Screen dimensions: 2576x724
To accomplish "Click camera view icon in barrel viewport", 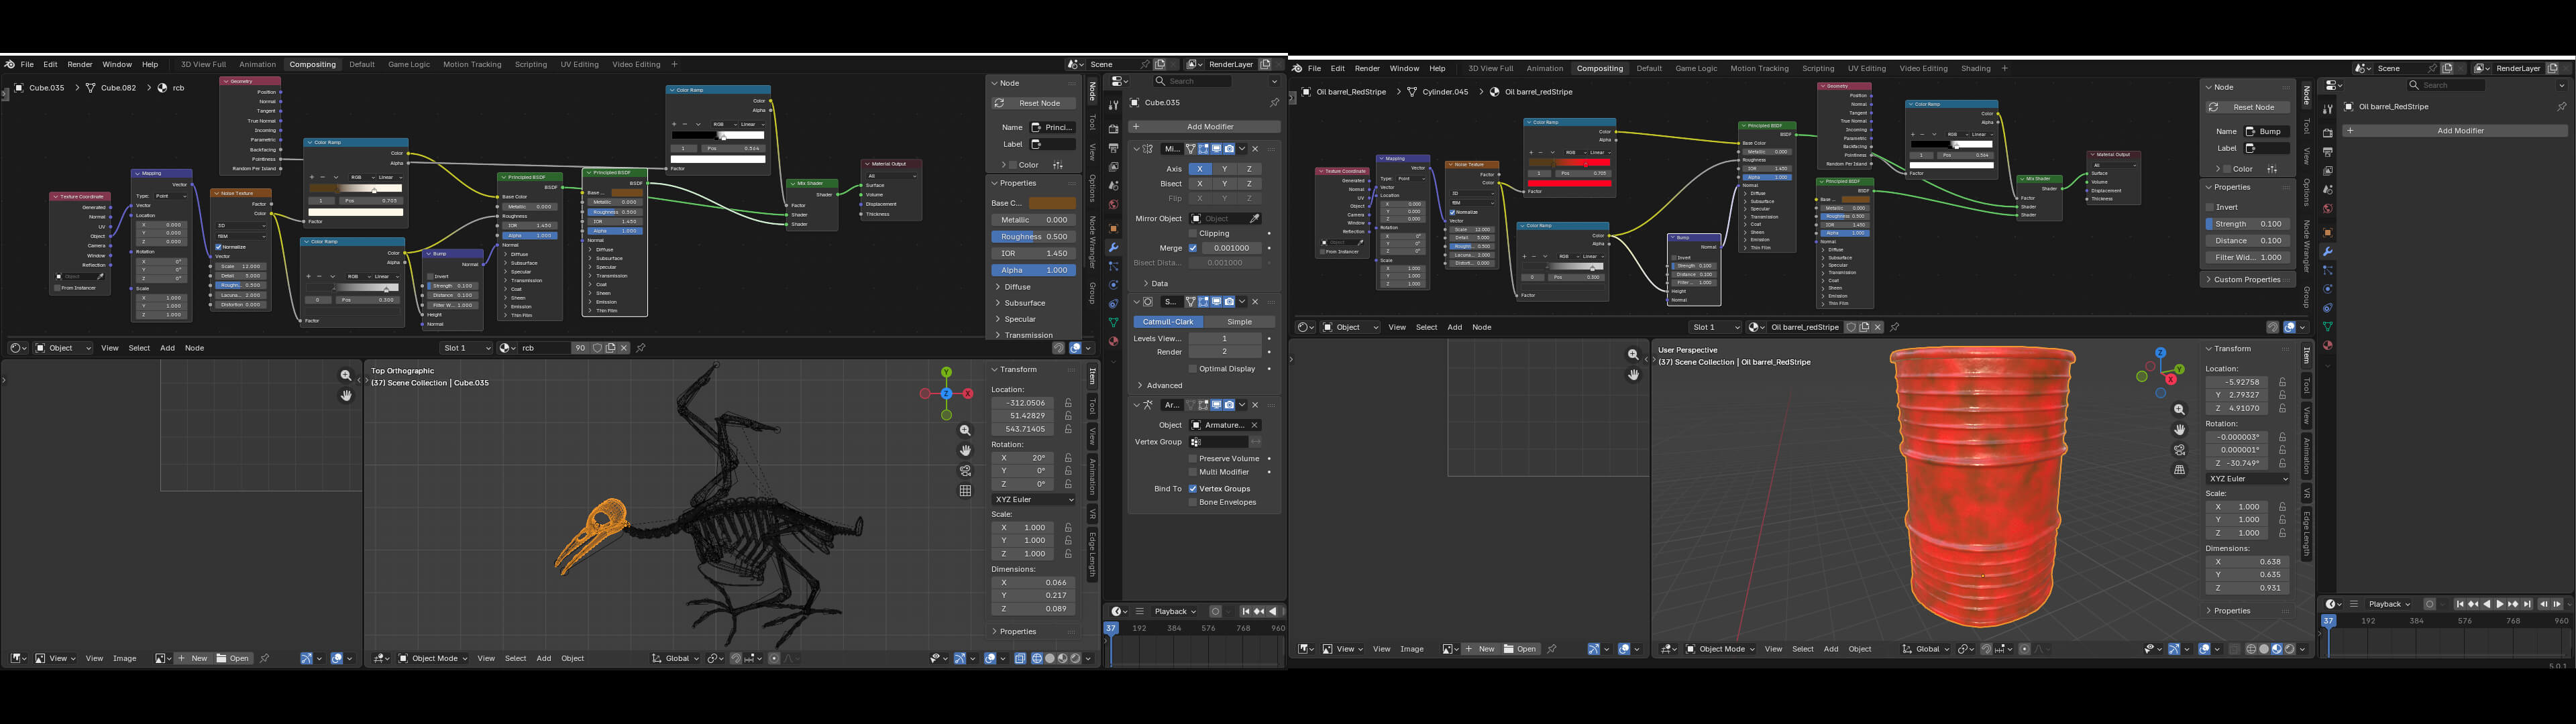I will 2179,450.
